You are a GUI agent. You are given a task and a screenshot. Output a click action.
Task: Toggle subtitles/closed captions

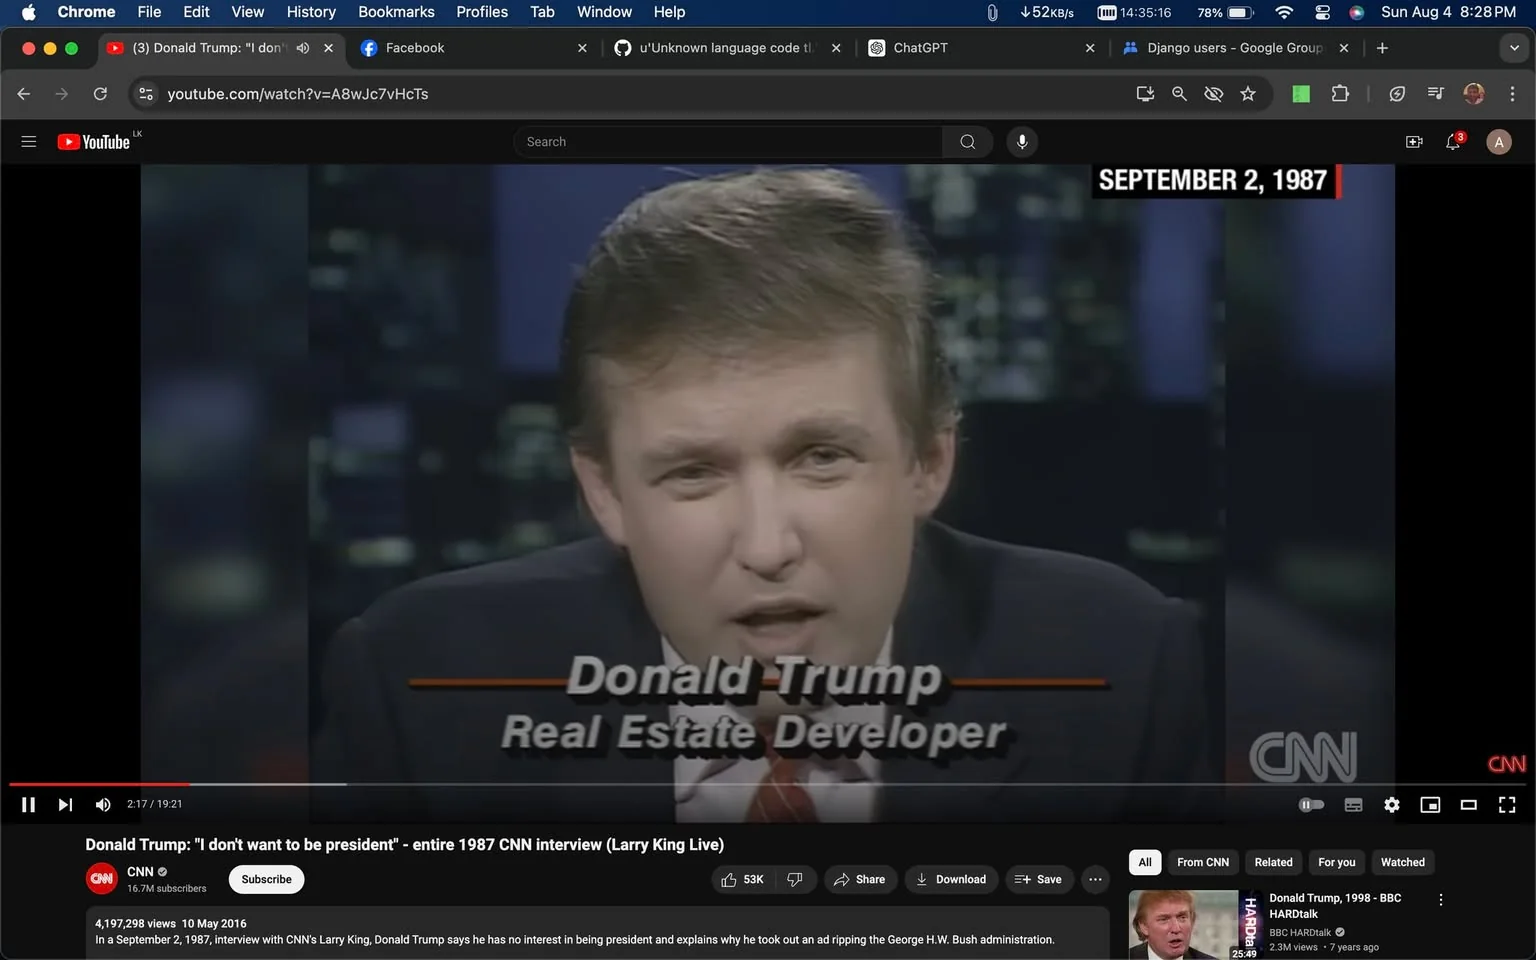(x=1353, y=805)
